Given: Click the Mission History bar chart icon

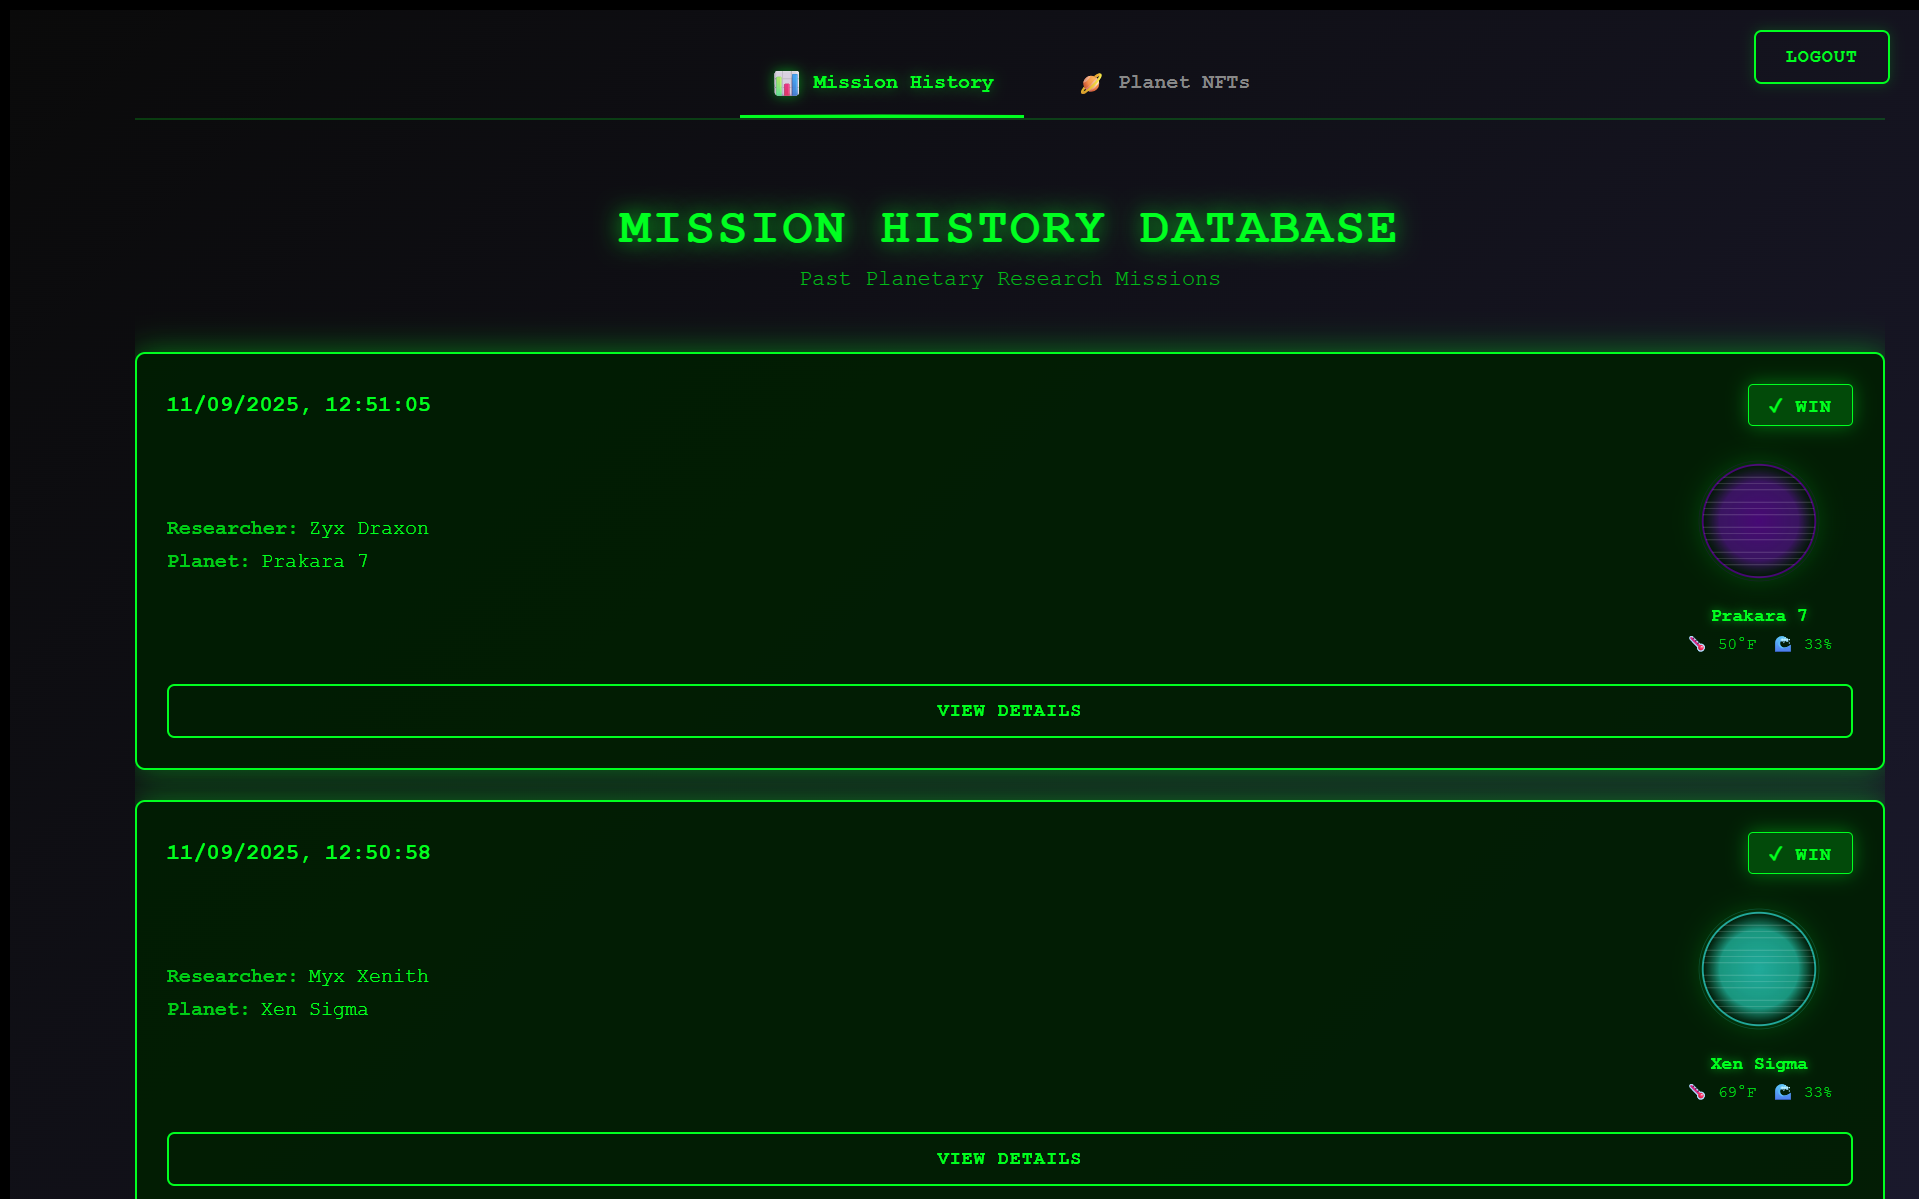Looking at the screenshot, I should (786, 83).
